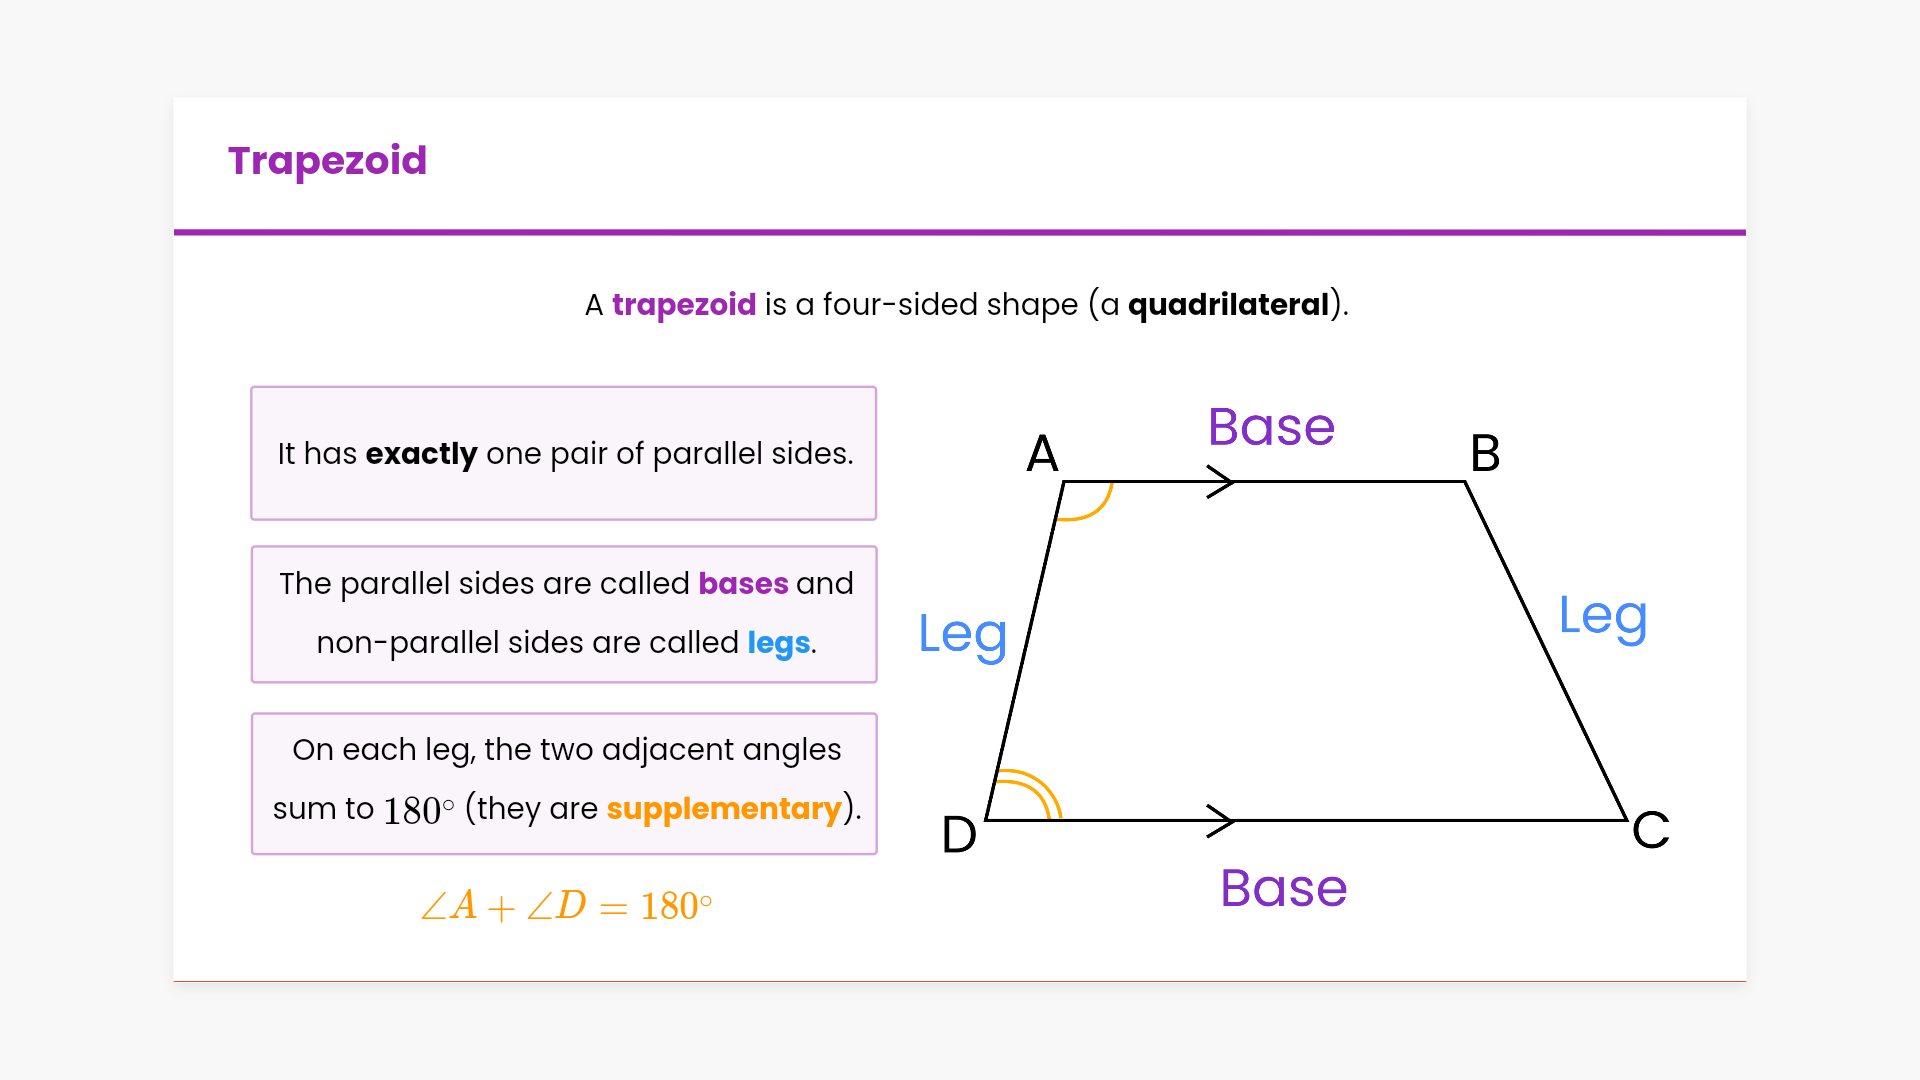Select the vertex label A
This screenshot has width=1920, height=1080.
click(x=1042, y=454)
